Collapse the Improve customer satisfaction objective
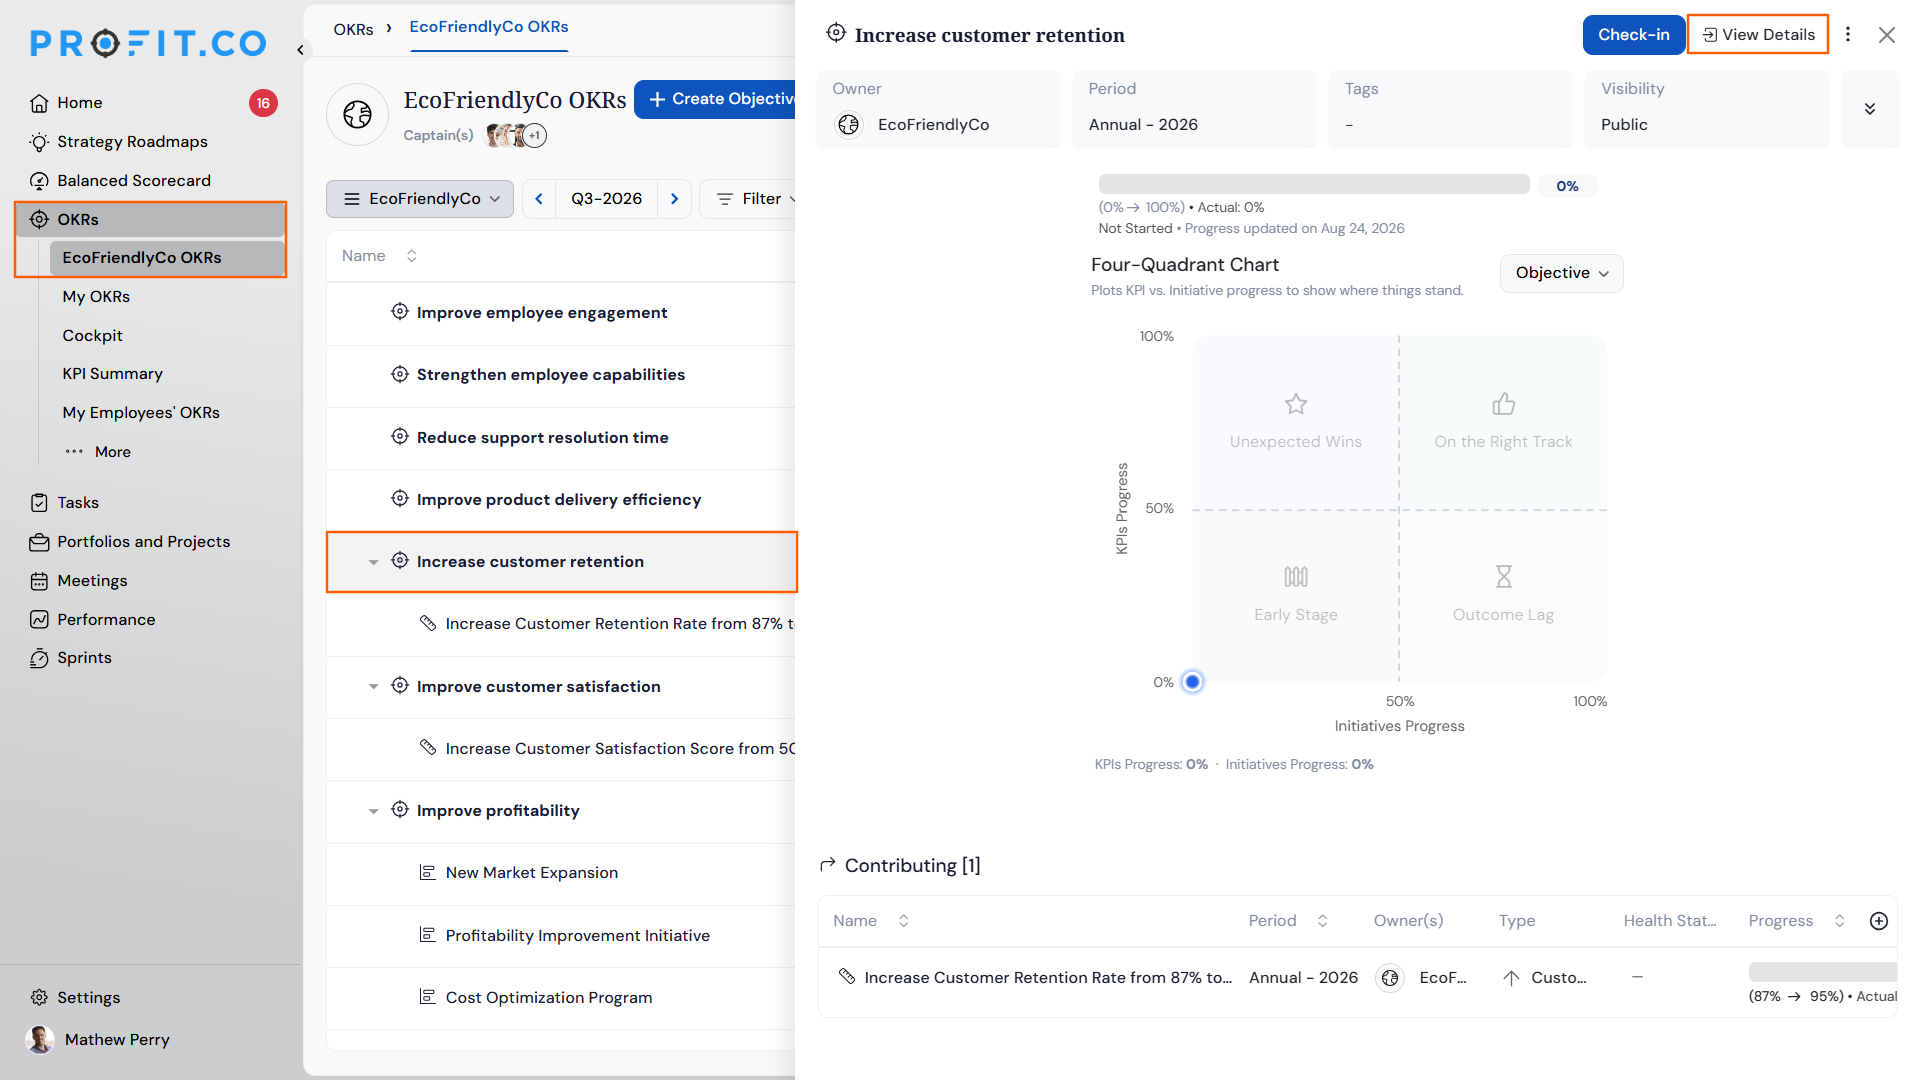The width and height of the screenshot is (1920, 1080). (x=373, y=687)
